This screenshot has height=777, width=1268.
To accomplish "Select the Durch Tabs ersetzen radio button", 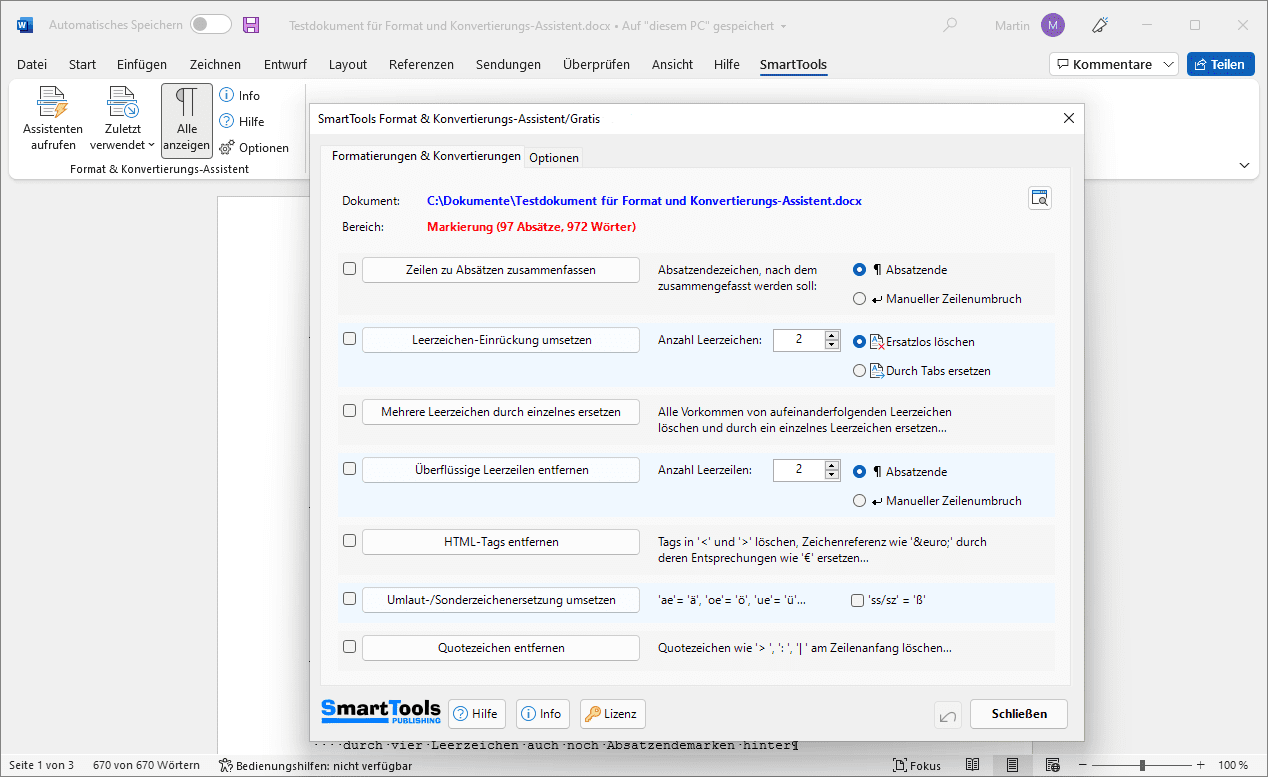I will [859, 371].
